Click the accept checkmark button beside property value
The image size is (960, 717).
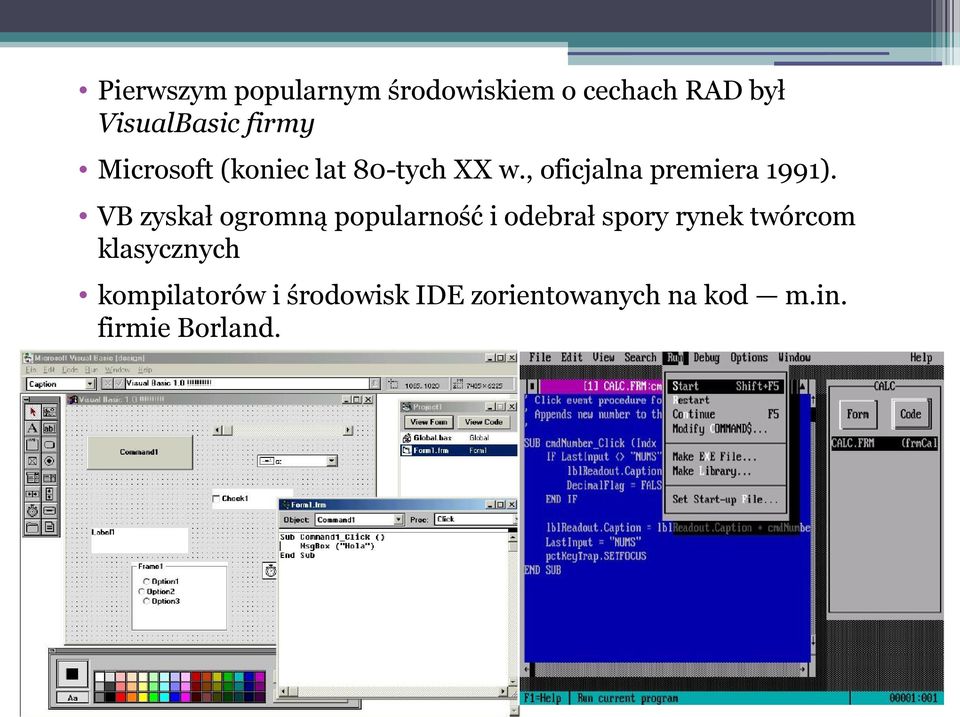point(119,384)
